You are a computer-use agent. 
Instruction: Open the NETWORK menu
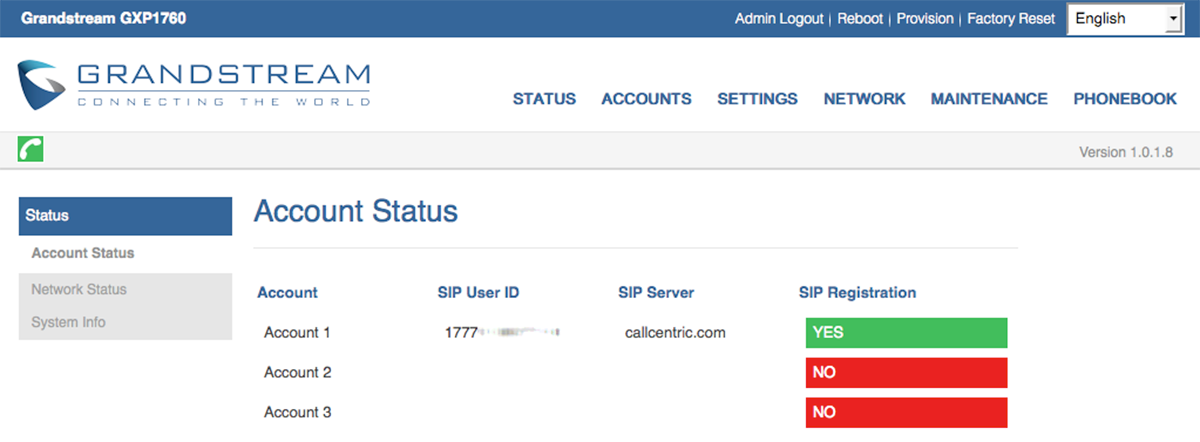click(864, 99)
